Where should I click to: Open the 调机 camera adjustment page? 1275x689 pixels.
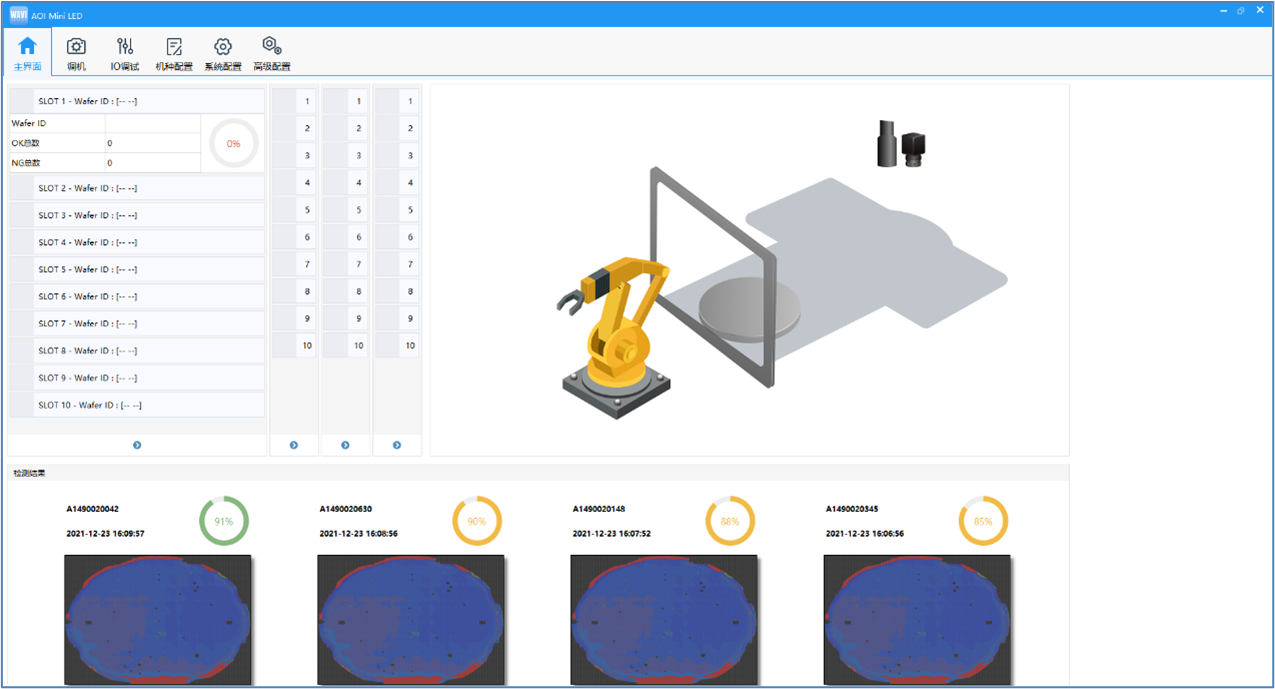tap(76, 53)
